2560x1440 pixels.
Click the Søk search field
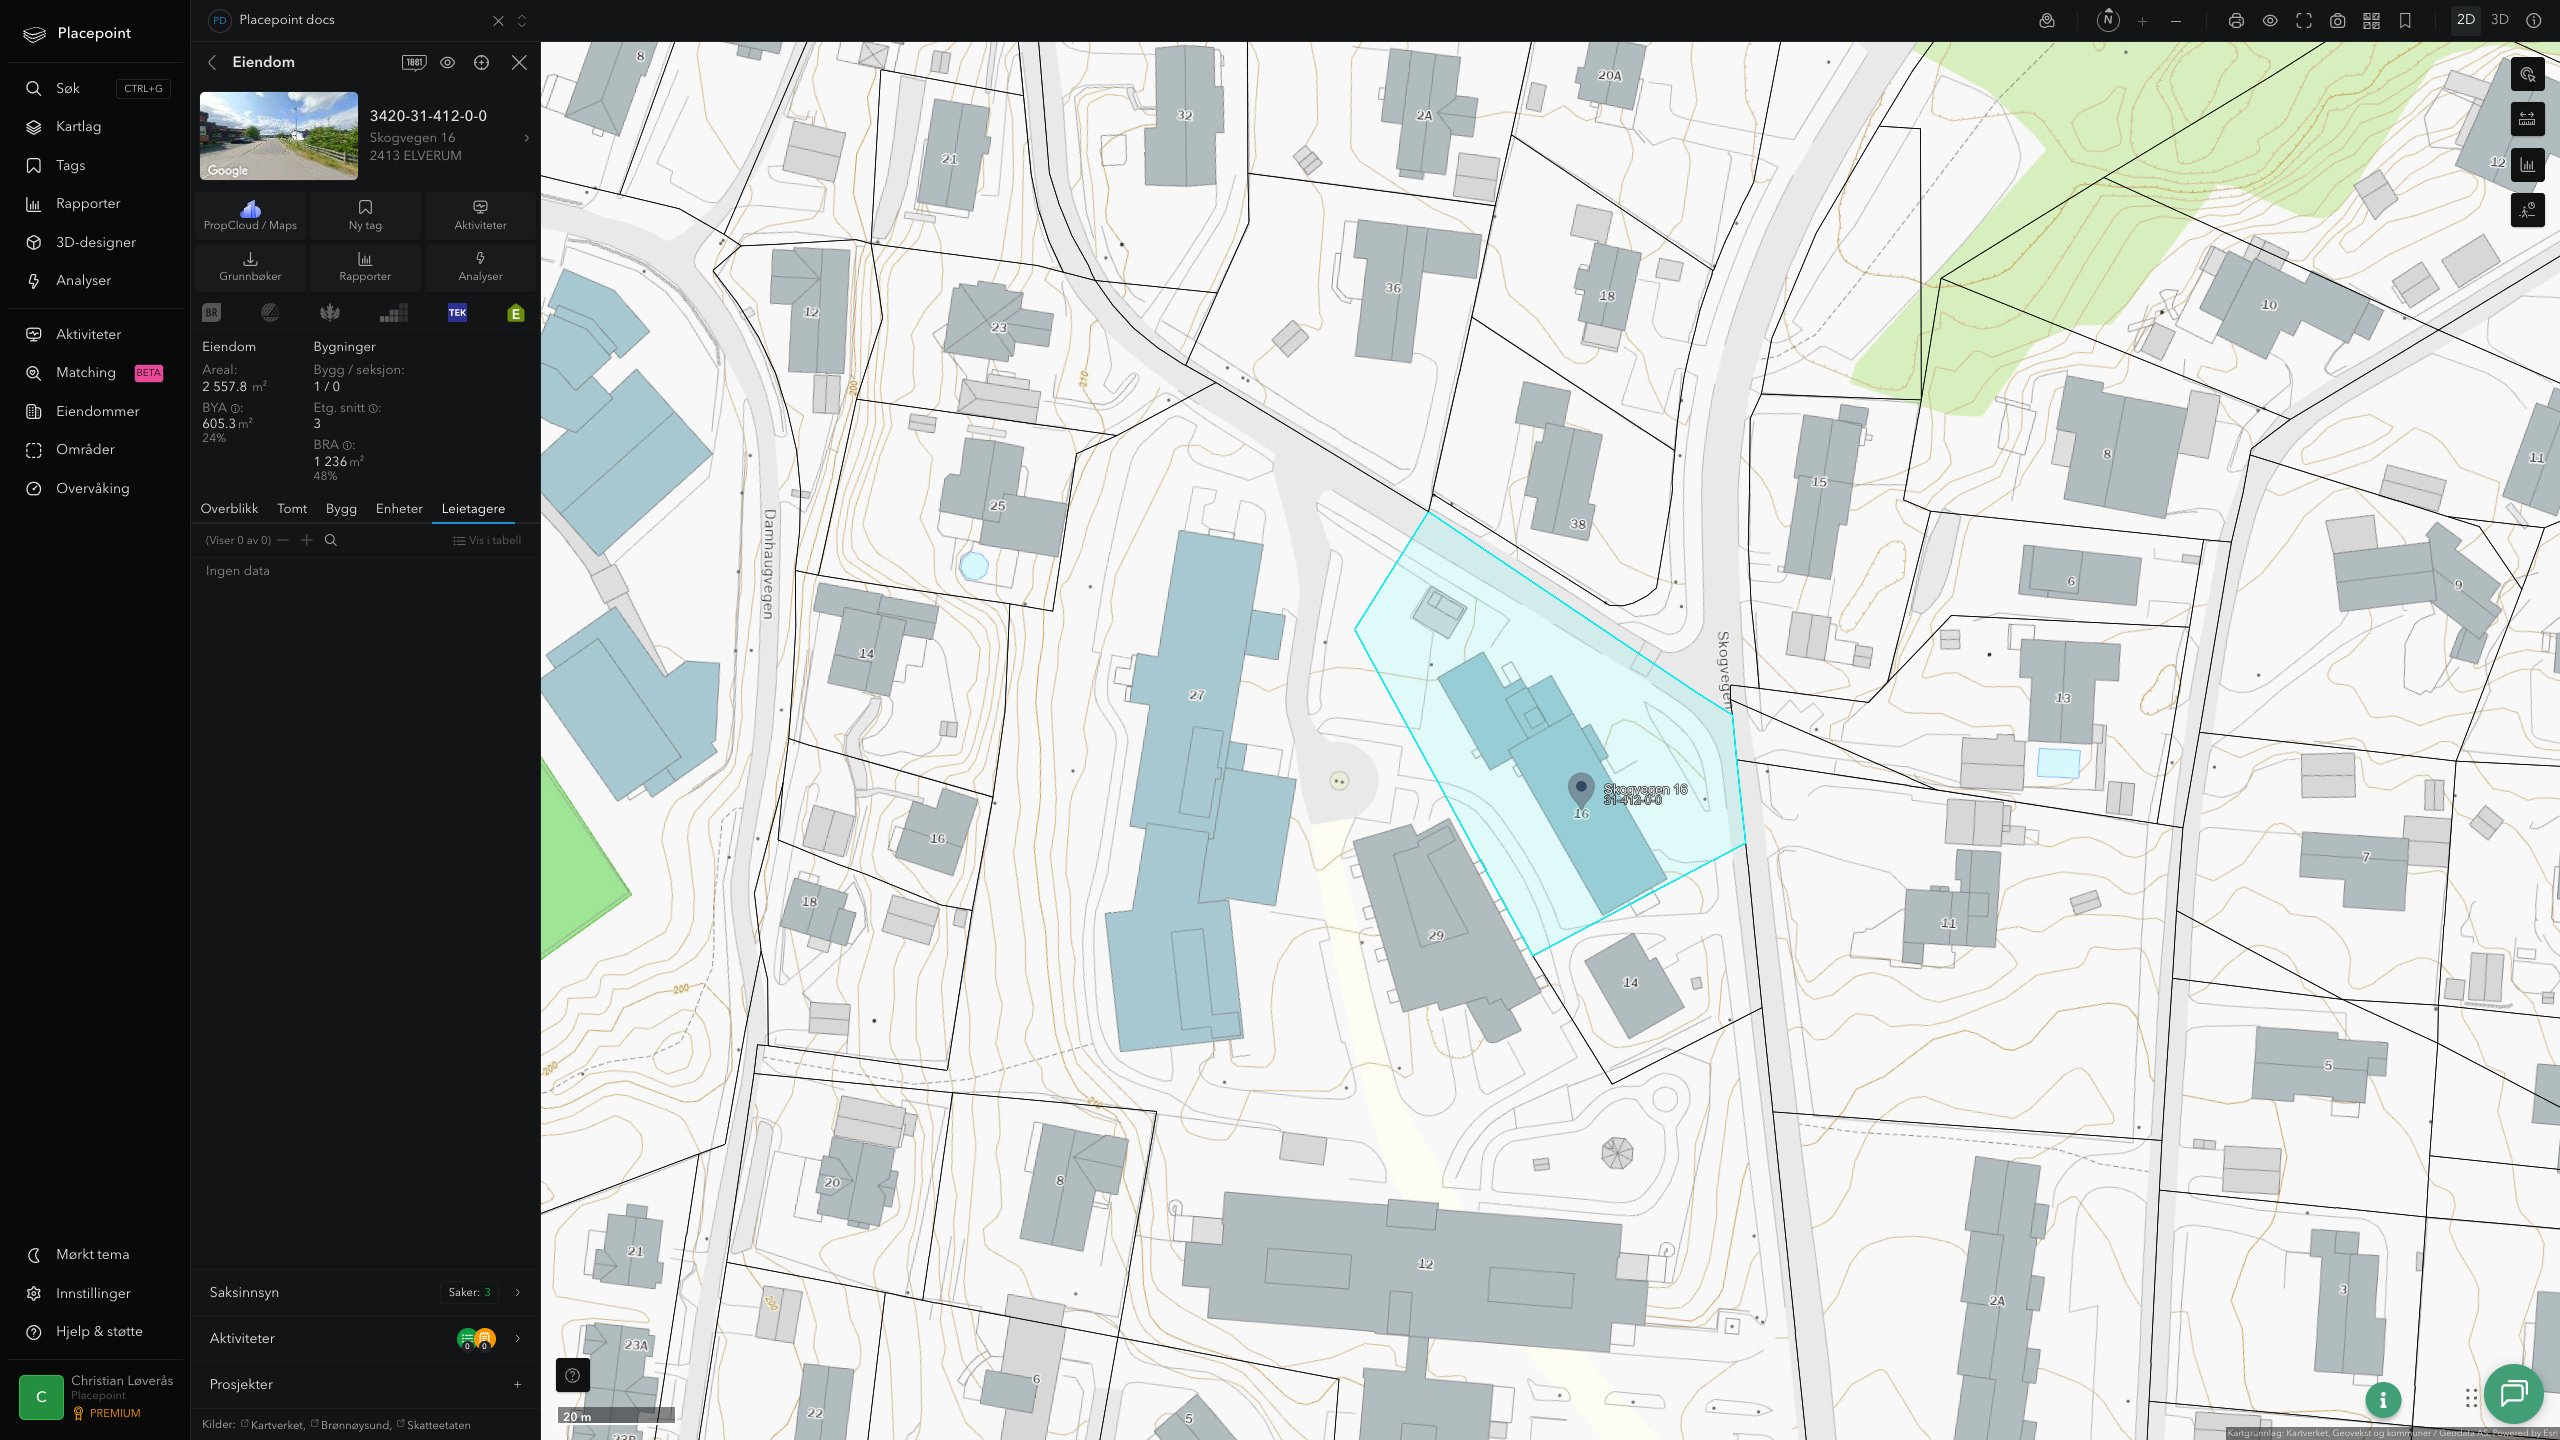point(96,88)
